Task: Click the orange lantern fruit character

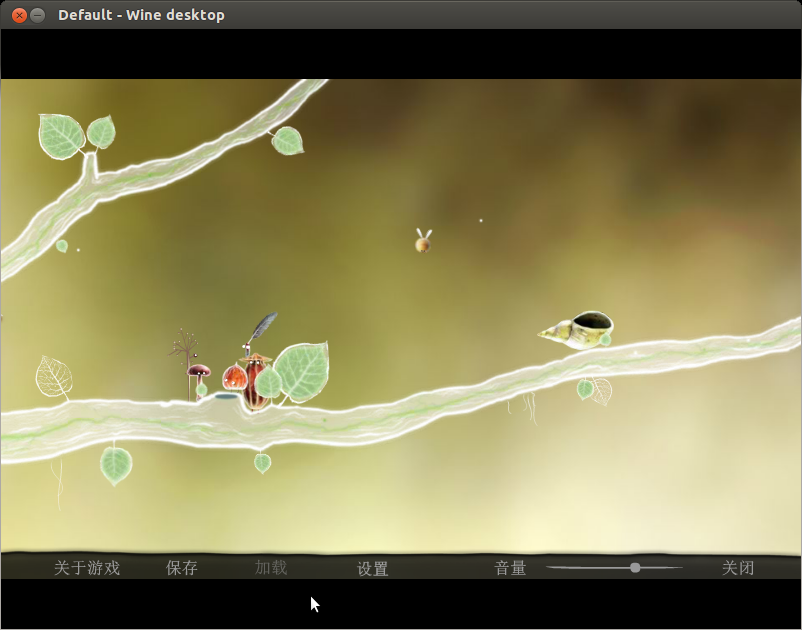Action: point(235,377)
